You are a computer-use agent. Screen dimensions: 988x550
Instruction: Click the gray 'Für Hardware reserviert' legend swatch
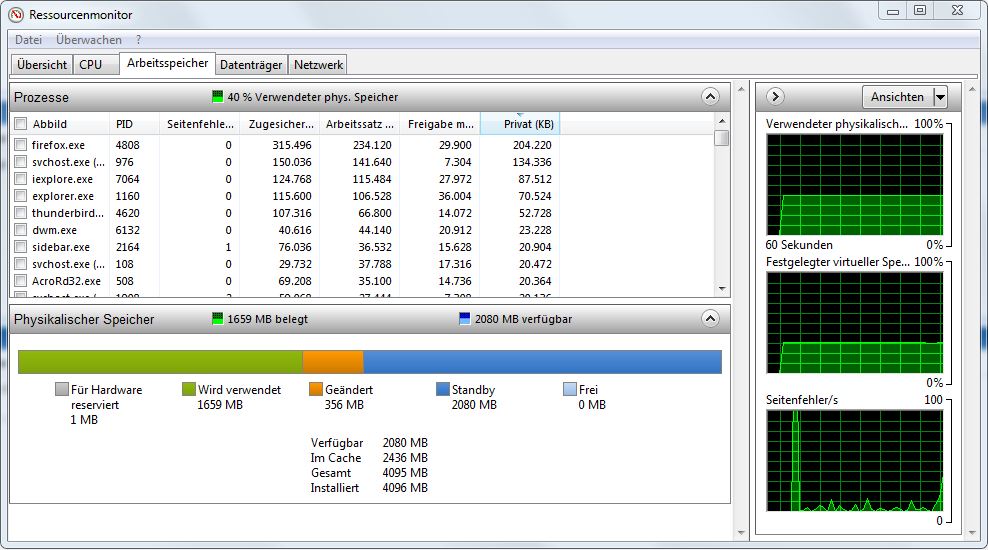61,389
